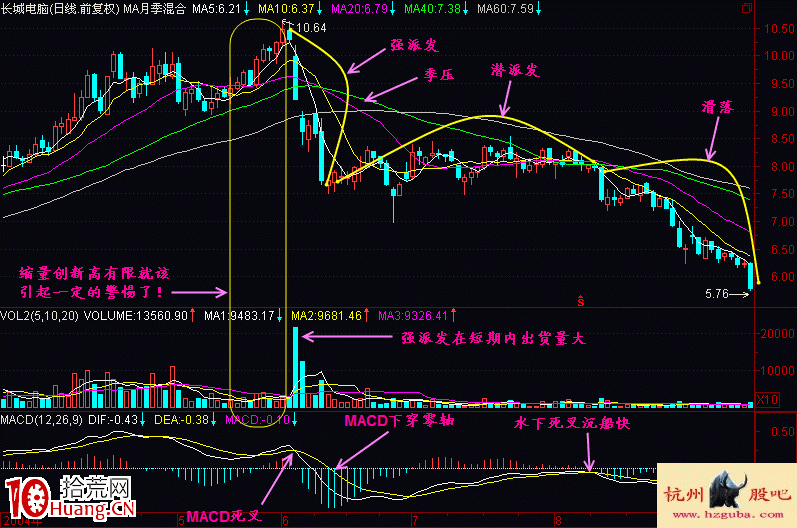
Task: Click the VOL2(5,10,20) indicator name
Action: pos(40,316)
